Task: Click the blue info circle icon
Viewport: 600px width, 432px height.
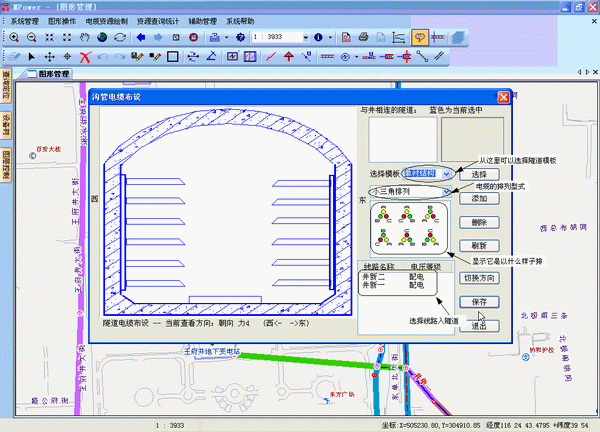Action: point(318,37)
